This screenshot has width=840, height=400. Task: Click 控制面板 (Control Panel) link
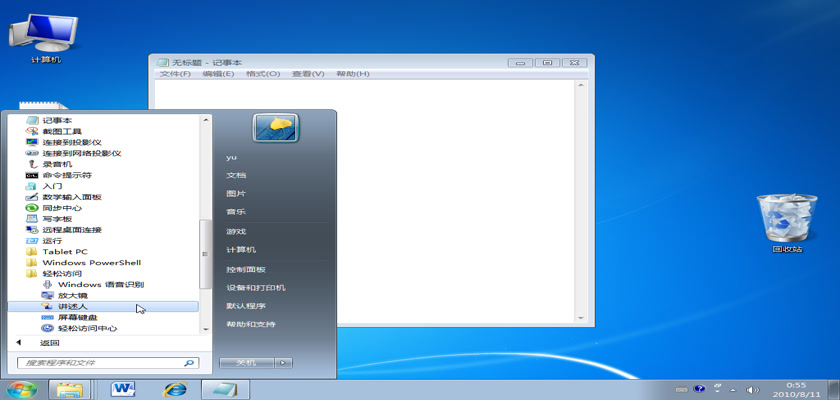(245, 269)
